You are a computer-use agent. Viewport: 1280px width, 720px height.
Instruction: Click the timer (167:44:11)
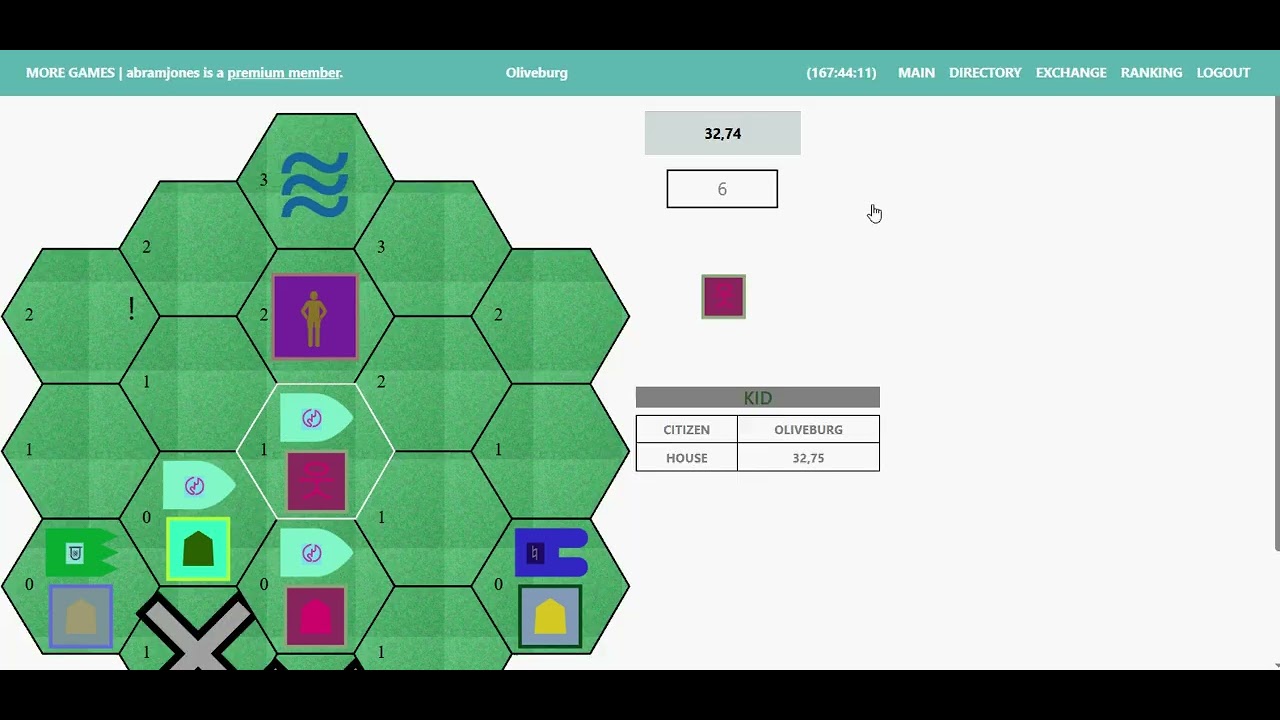(841, 73)
